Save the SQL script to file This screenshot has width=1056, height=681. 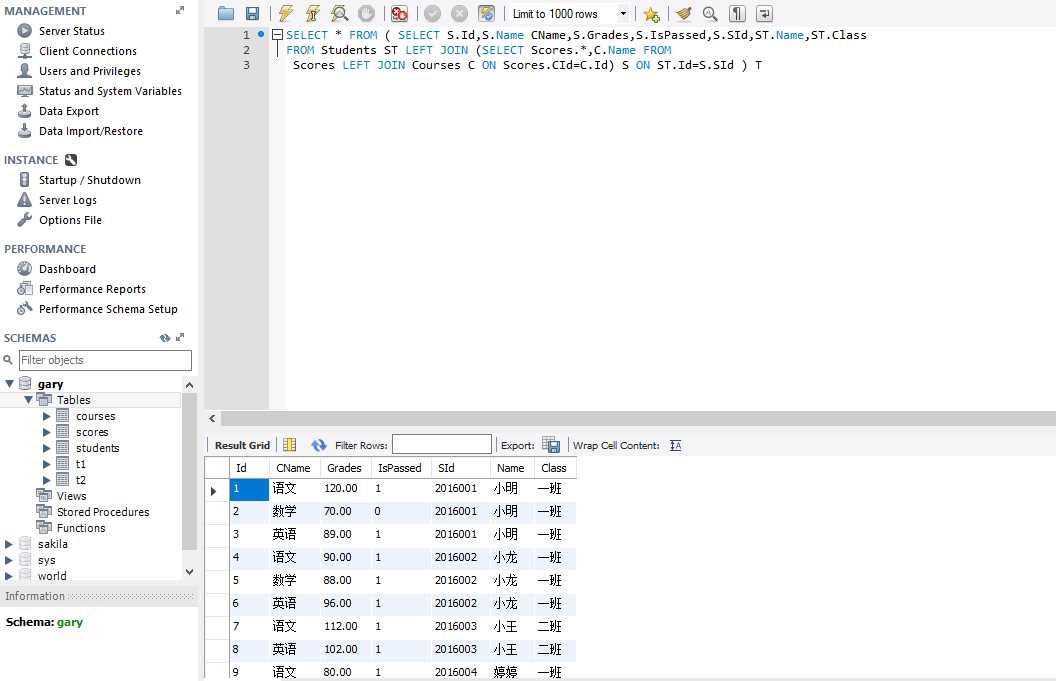[x=253, y=13]
